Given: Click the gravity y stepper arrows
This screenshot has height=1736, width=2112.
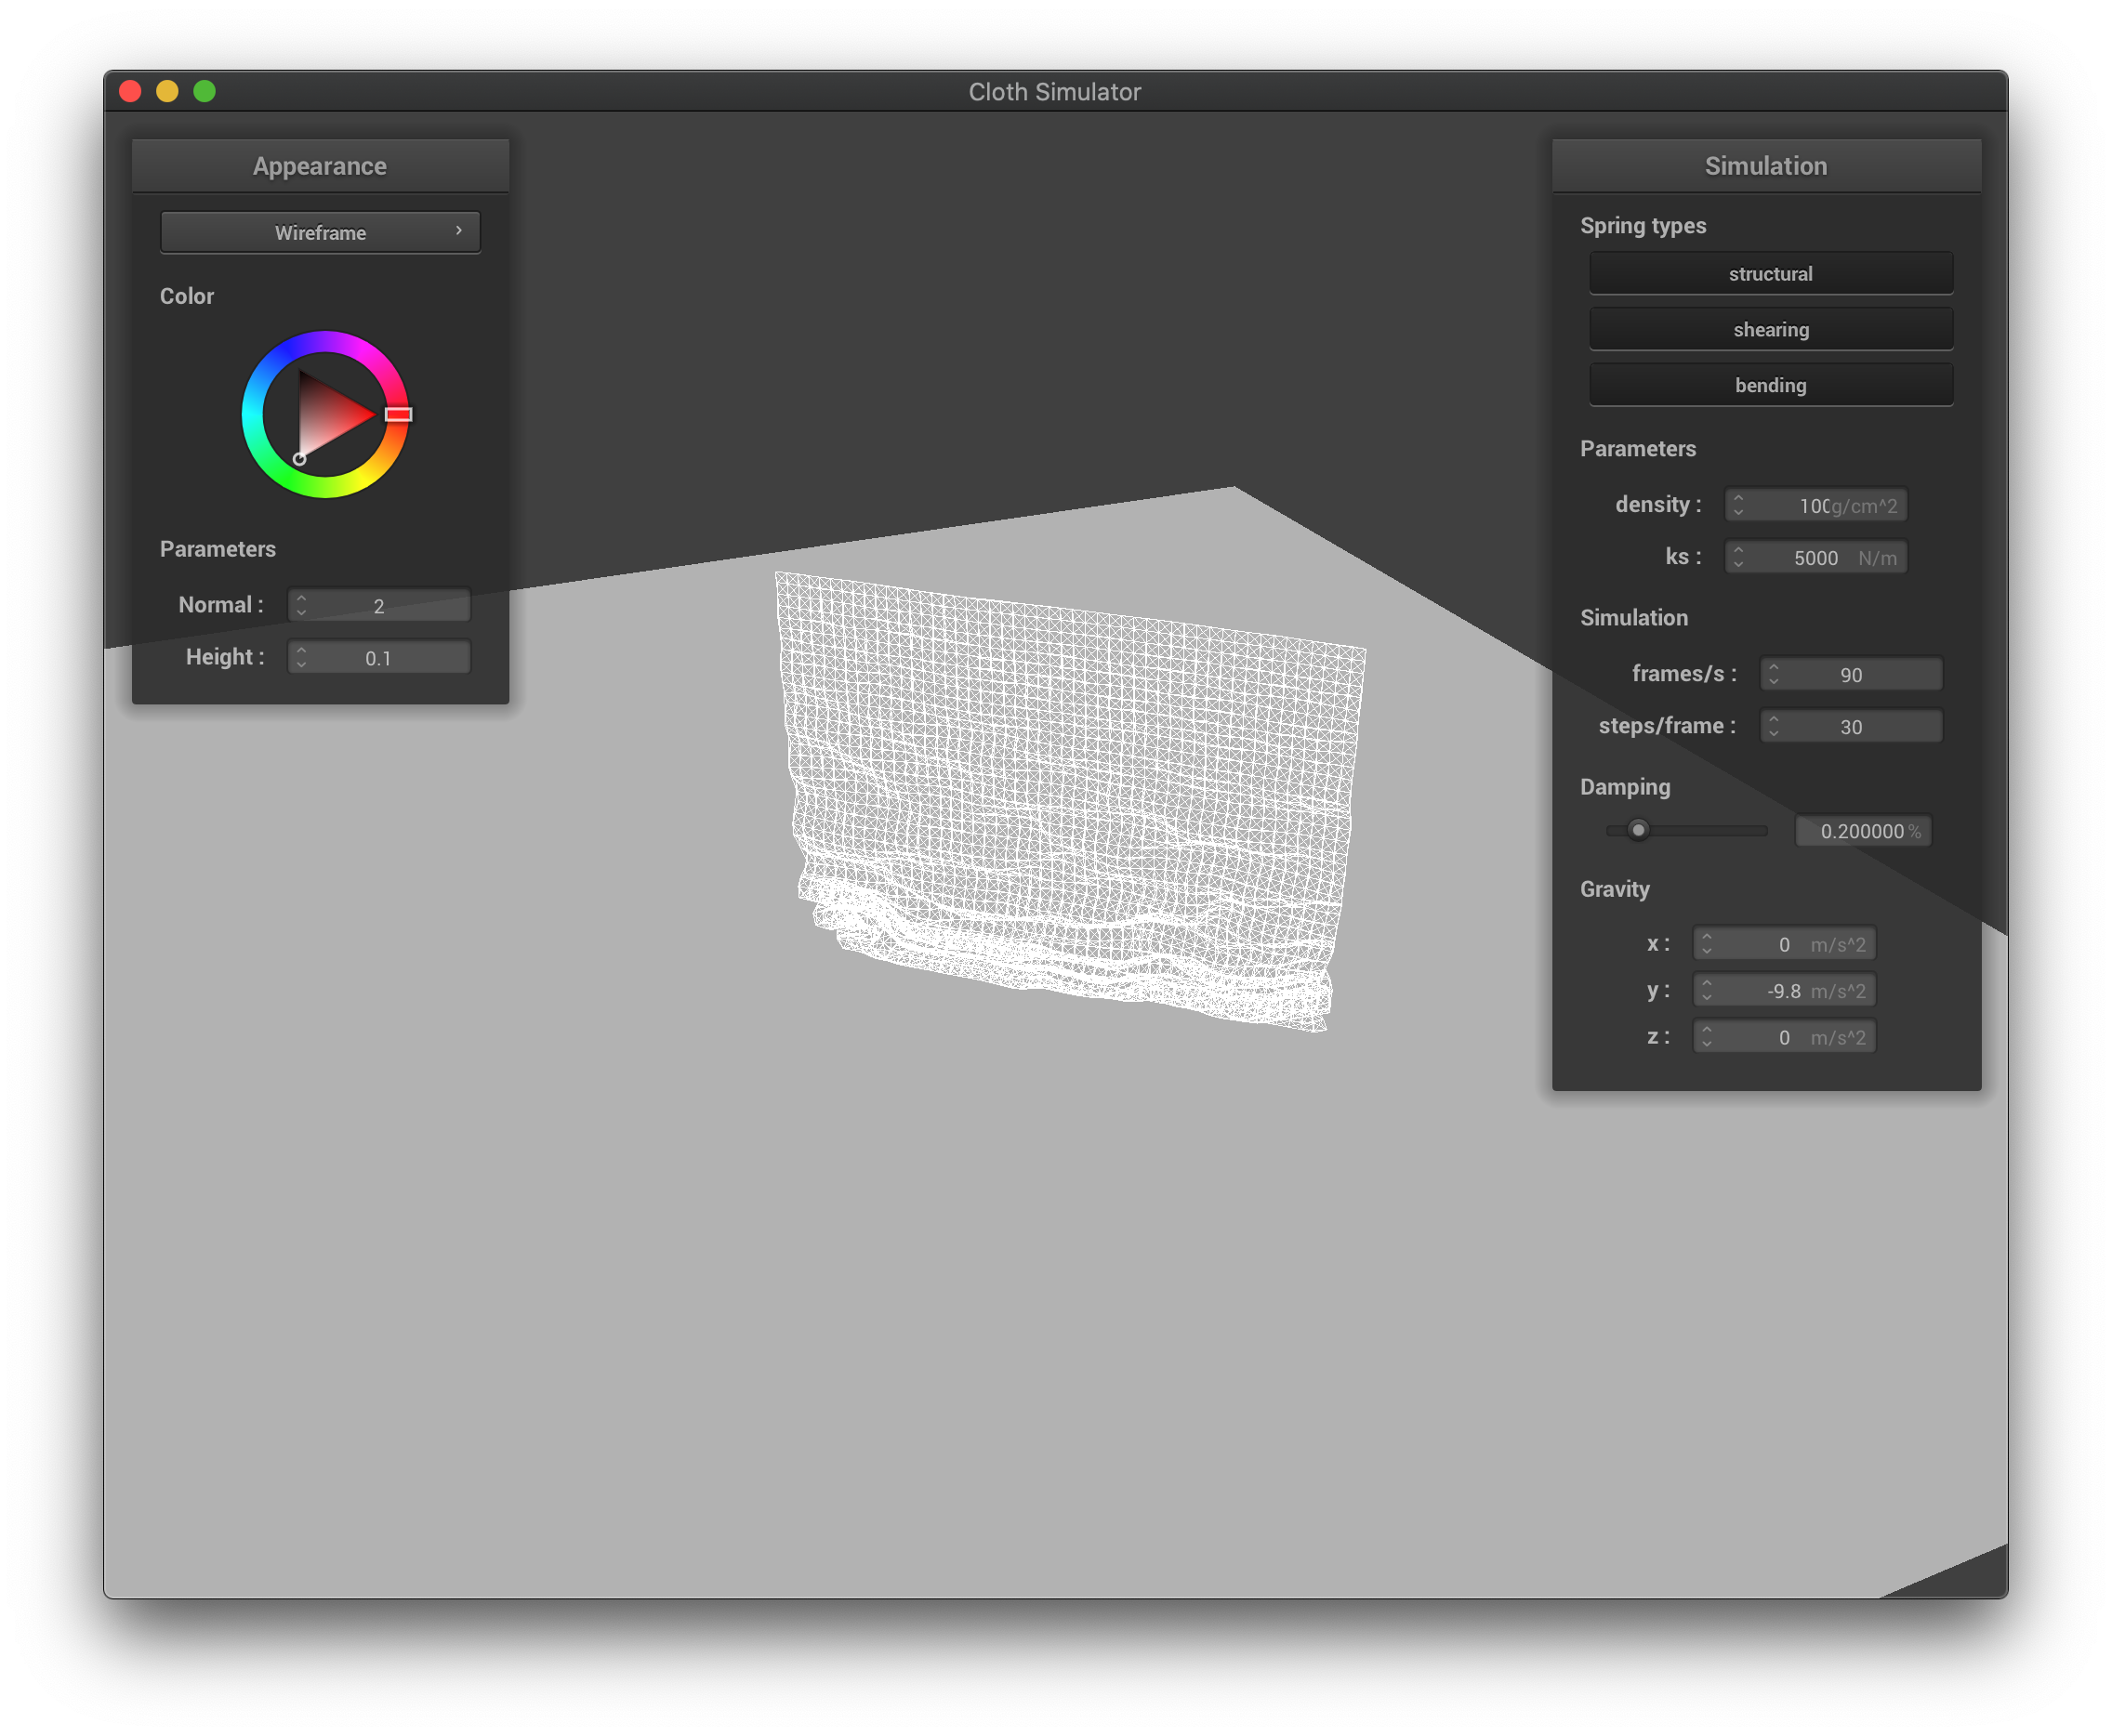Looking at the screenshot, I should 1706,990.
